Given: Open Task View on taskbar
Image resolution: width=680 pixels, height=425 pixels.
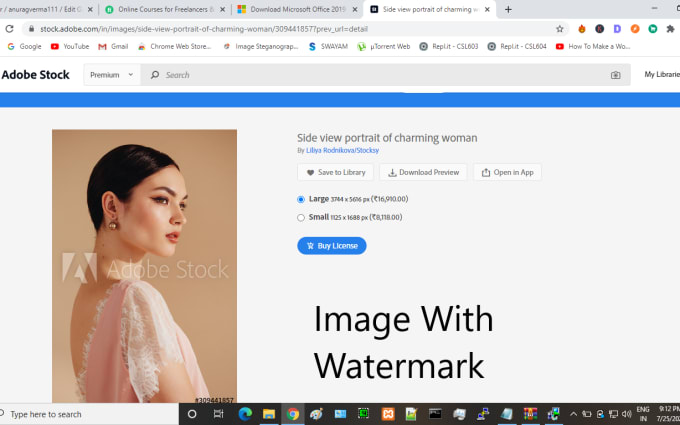Looking at the screenshot, I should [218, 414].
